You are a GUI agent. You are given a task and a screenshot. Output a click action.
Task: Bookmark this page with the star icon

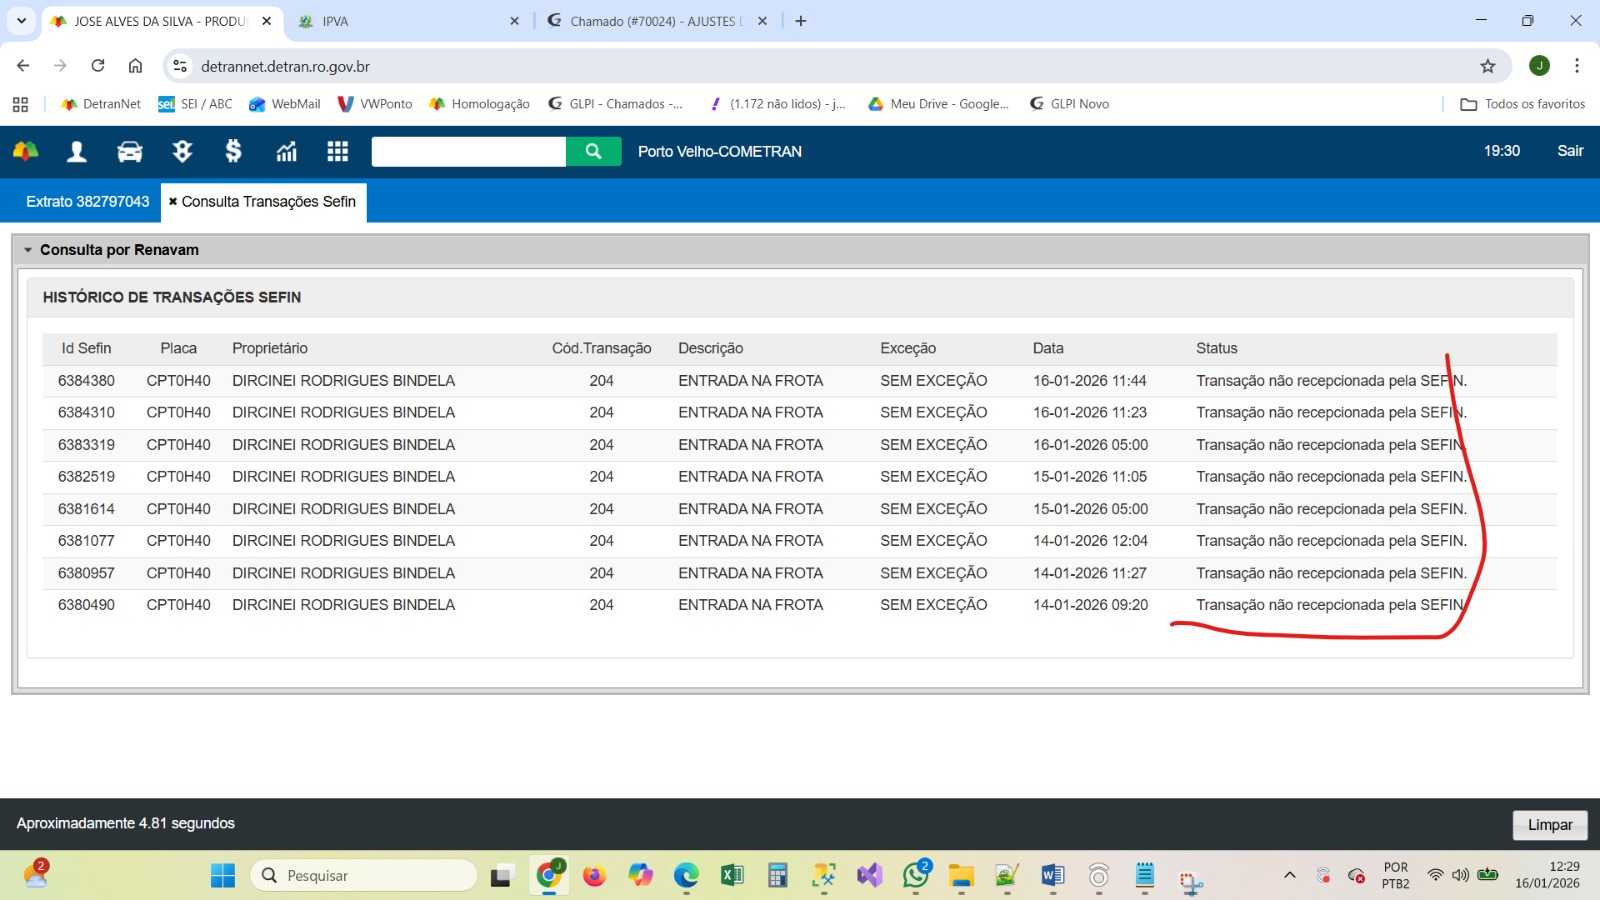(1488, 66)
